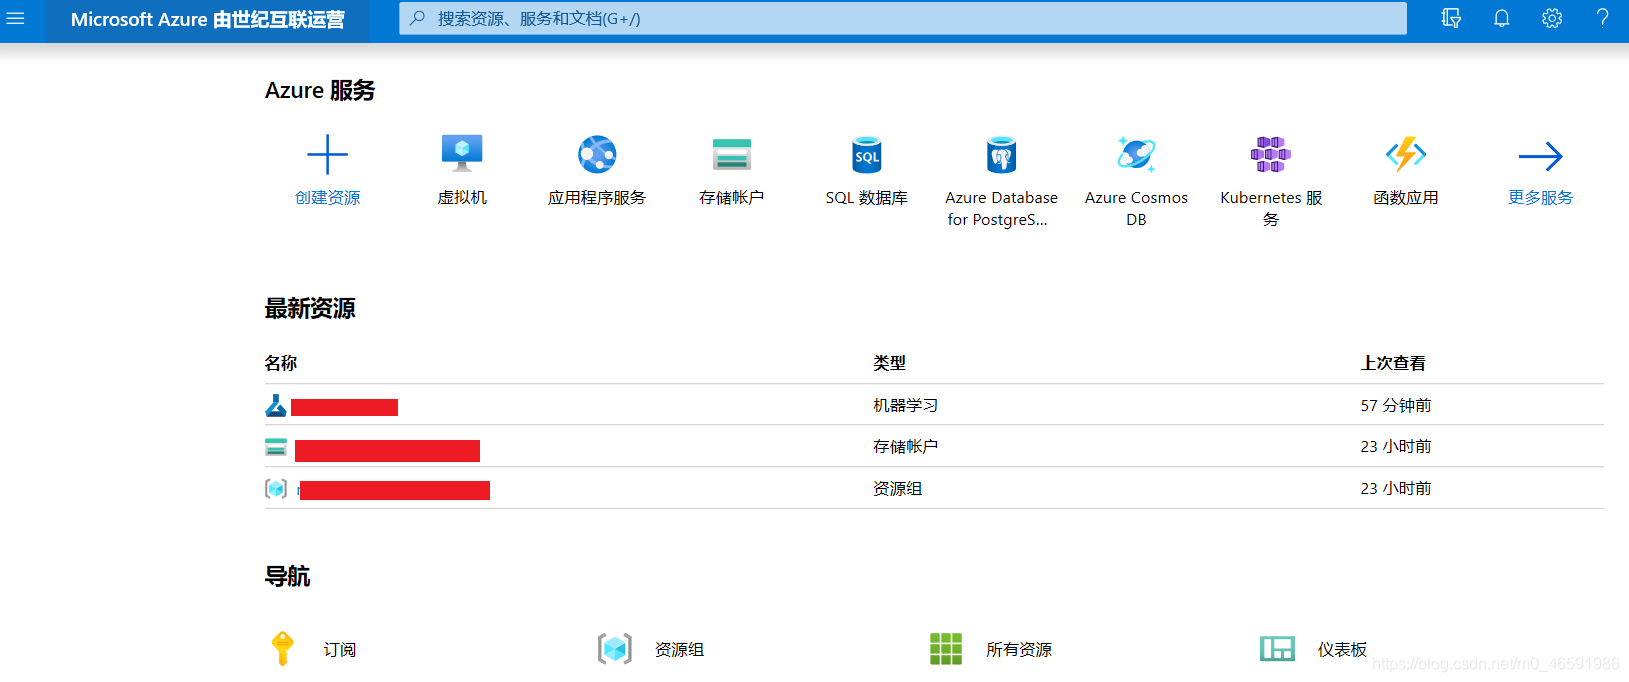Click the 类型 column header
Image resolution: width=1629 pixels, height=682 pixels.
pos(889,363)
